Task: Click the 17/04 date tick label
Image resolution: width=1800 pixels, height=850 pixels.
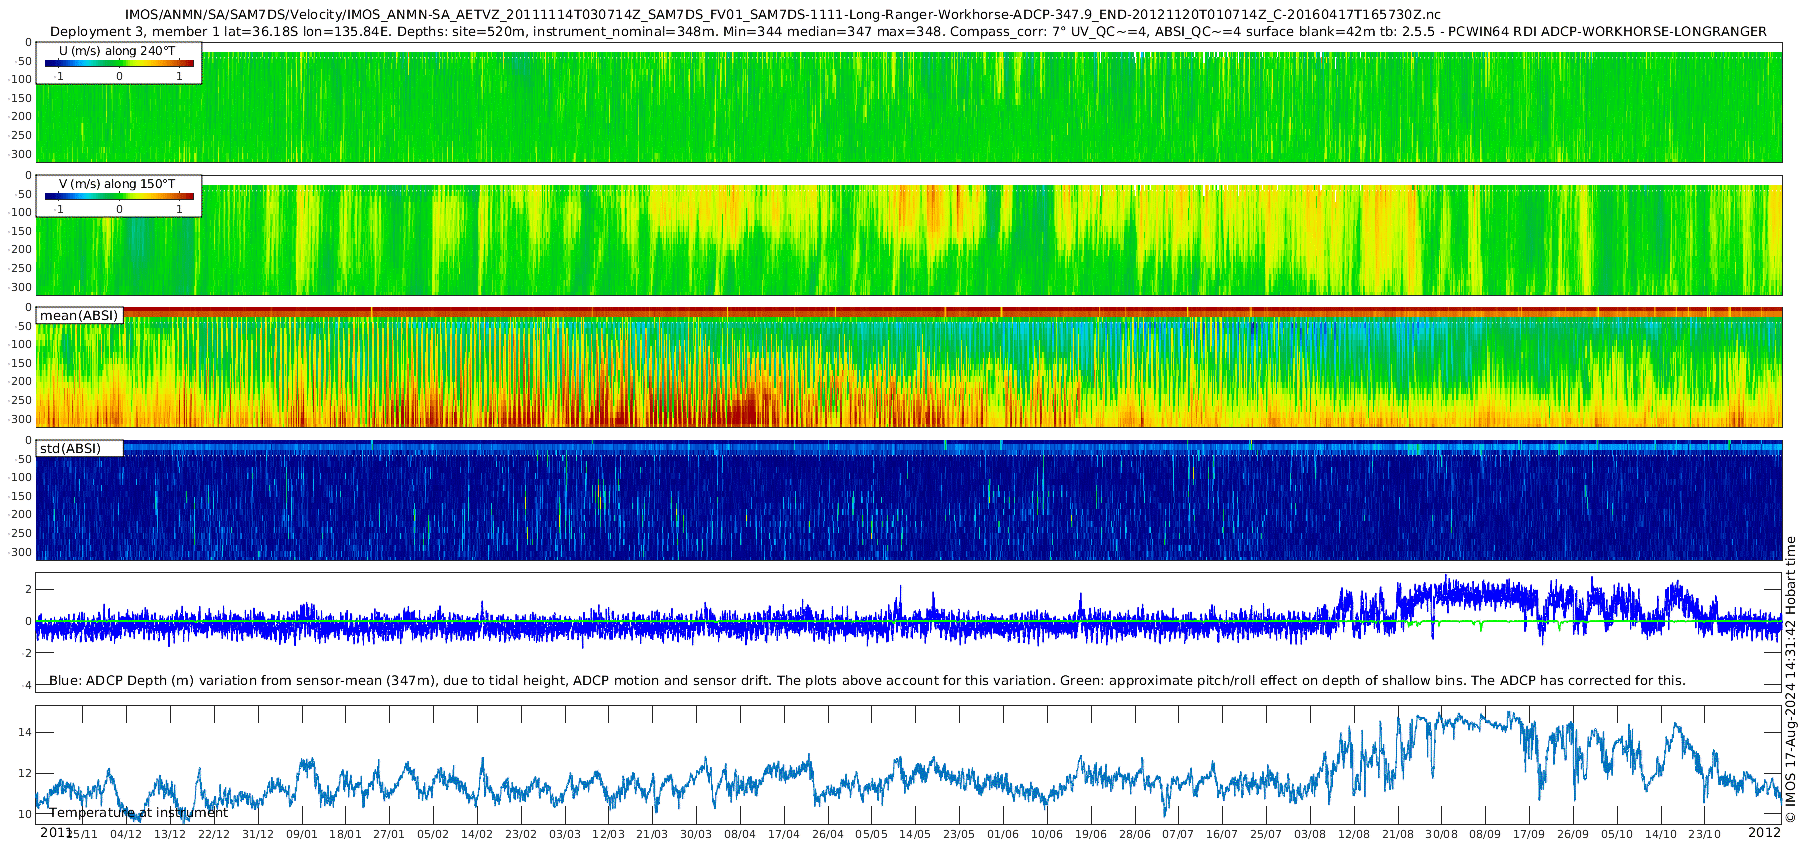Action: [x=784, y=834]
